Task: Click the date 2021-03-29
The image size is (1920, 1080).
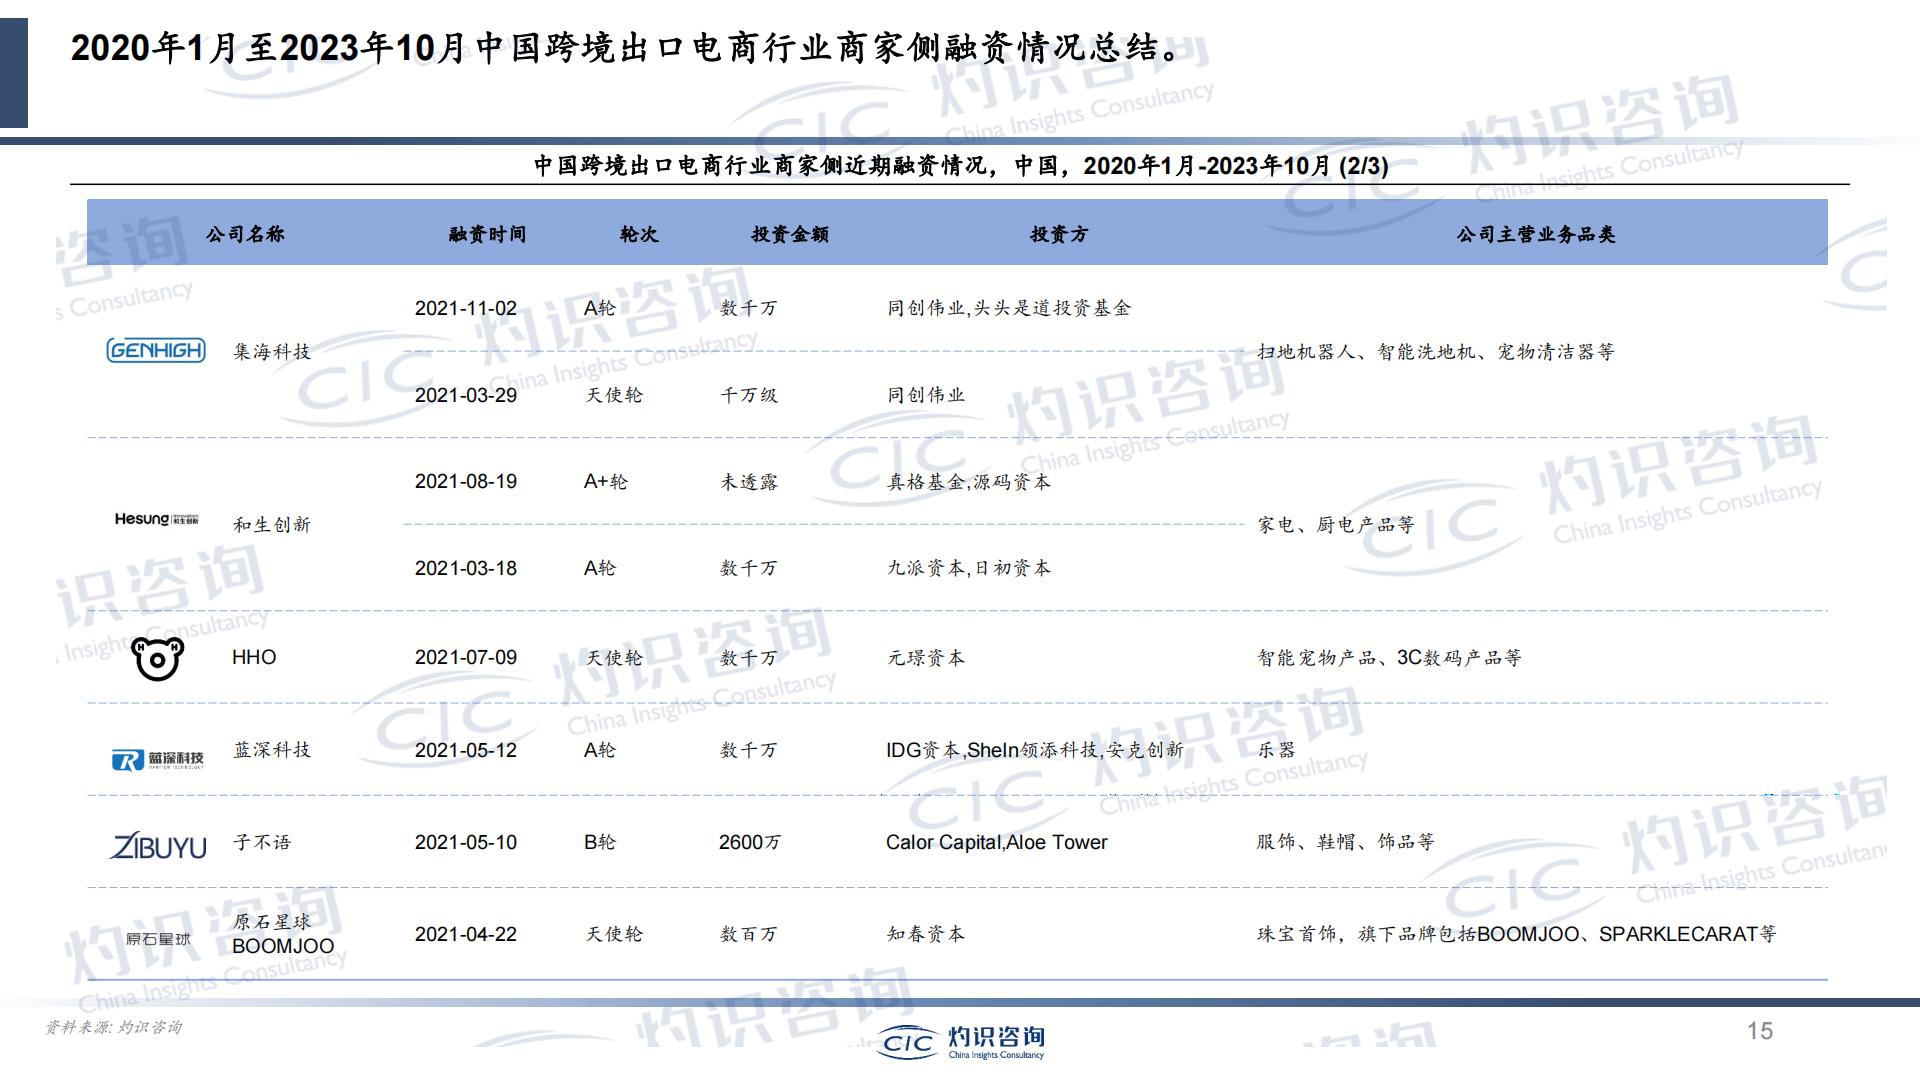Action: point(466,395)
